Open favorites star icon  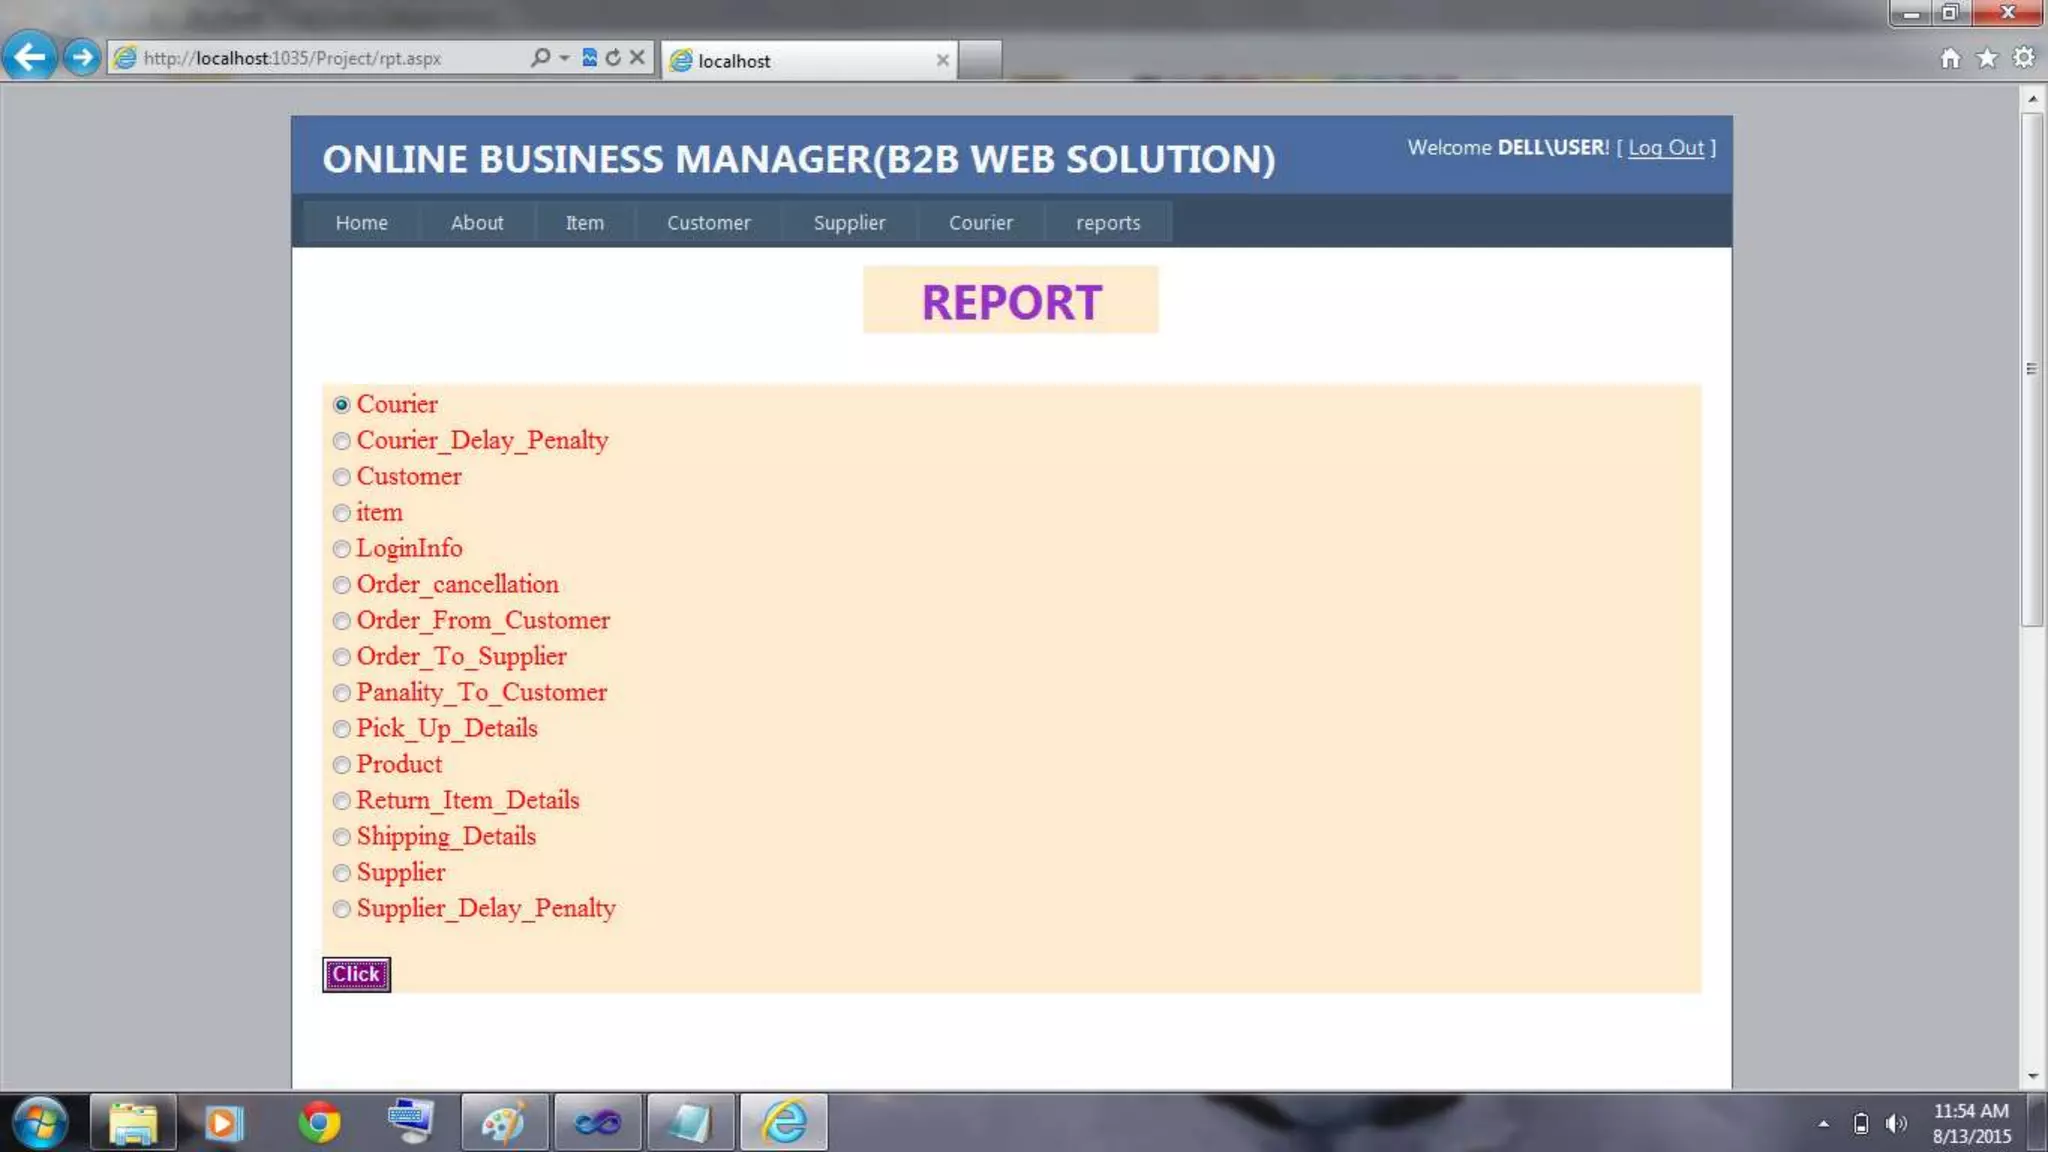click(1987, 58)
